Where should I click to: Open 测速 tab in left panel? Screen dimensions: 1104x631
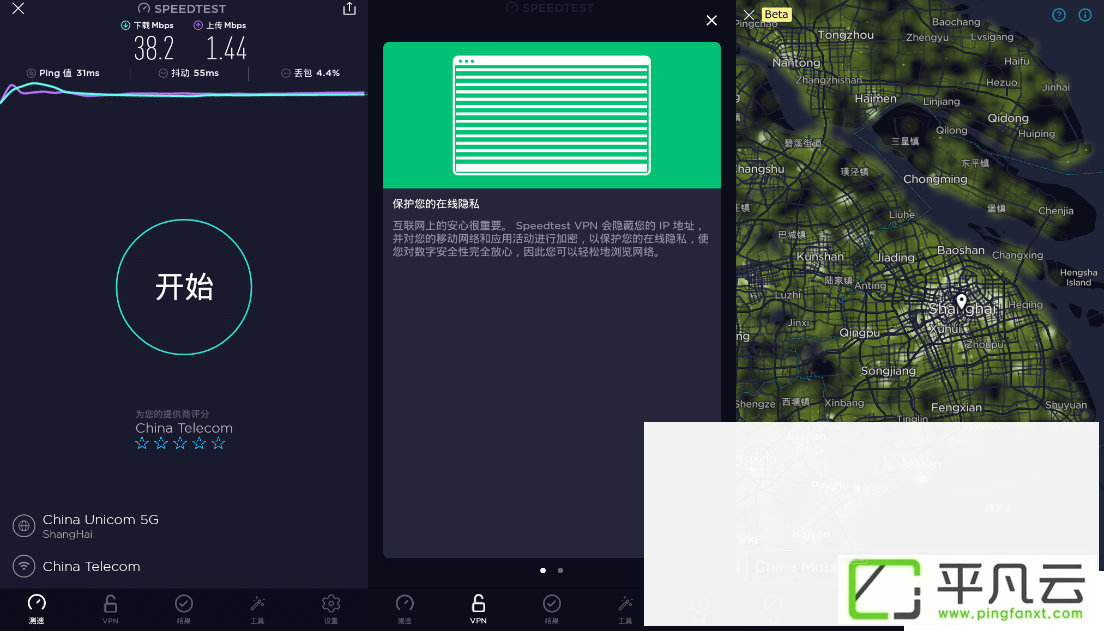click(x=37, y=609)
